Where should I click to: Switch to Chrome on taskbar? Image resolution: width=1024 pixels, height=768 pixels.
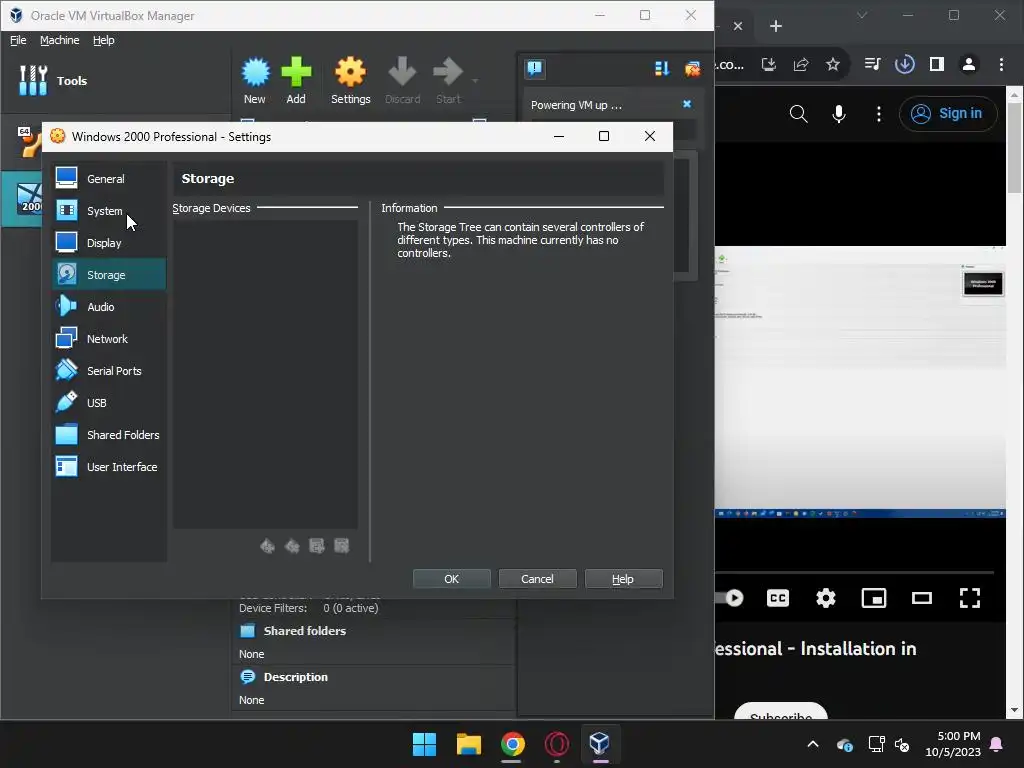[x=513, y=744]
